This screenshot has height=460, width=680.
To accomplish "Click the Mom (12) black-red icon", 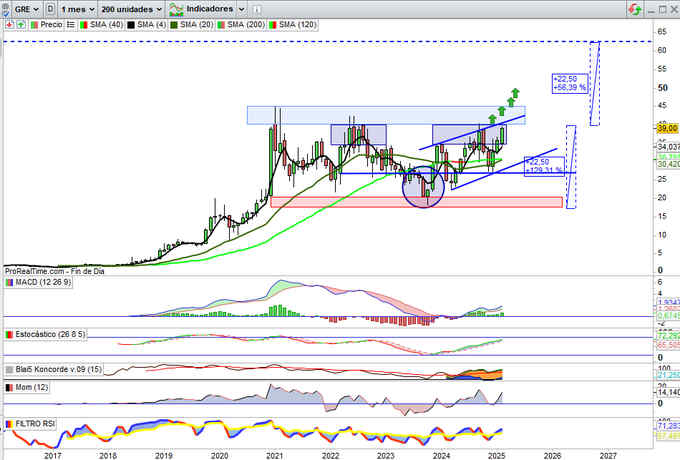I will point(9,388).
